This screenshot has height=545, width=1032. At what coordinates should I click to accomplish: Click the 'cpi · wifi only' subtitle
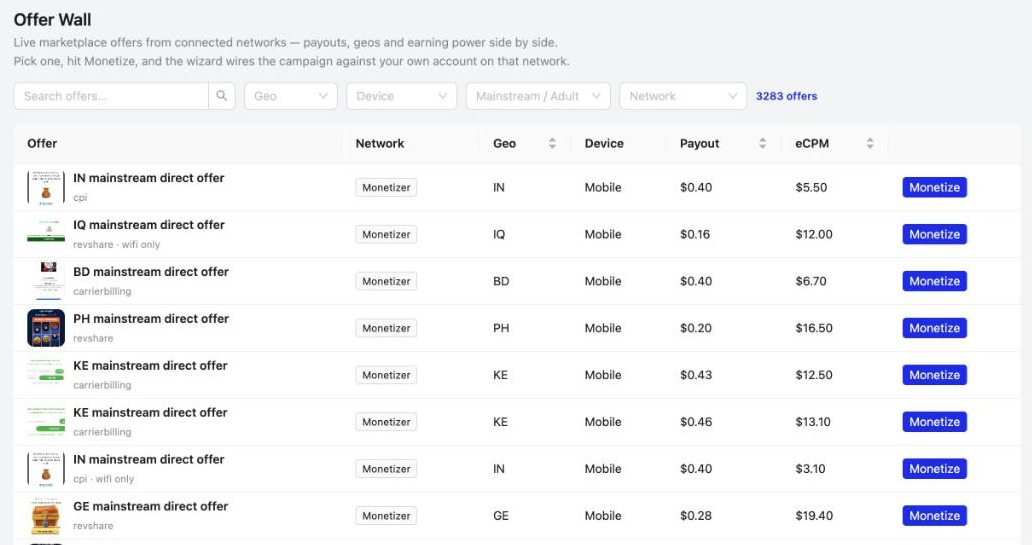click(x=103, y=479)
